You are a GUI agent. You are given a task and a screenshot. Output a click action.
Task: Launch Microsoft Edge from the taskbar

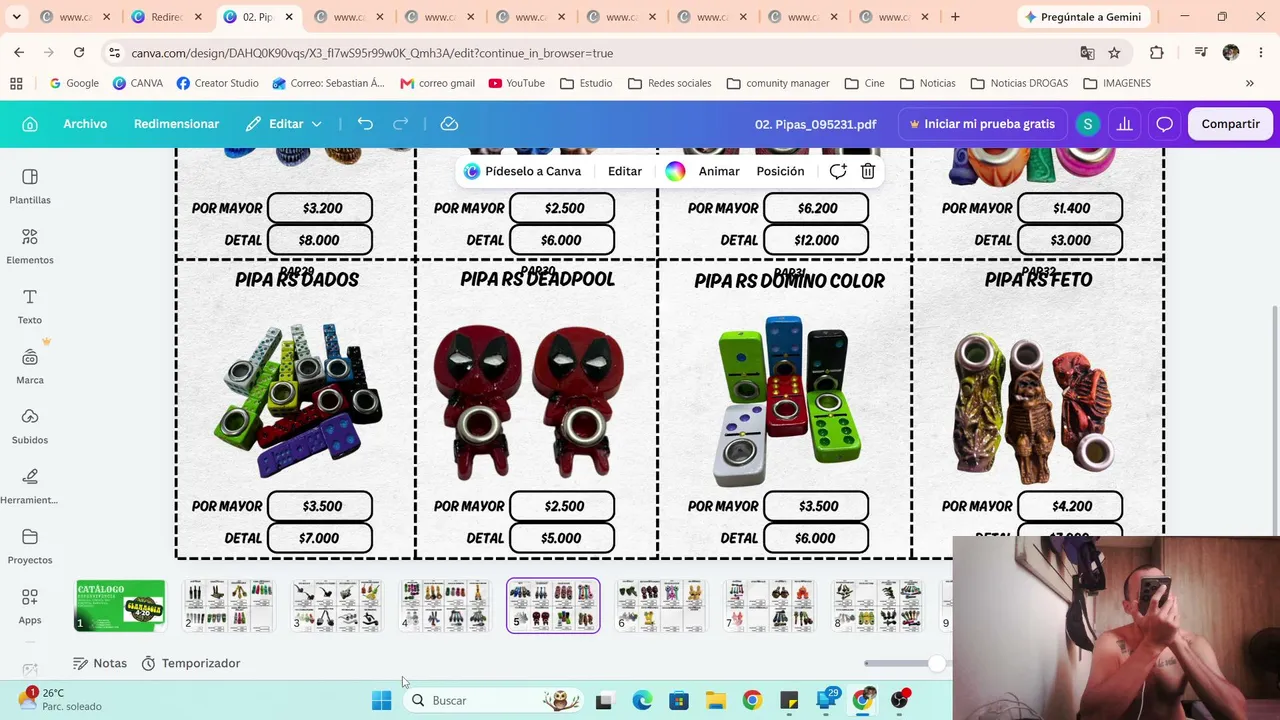(x=642, y=700)
